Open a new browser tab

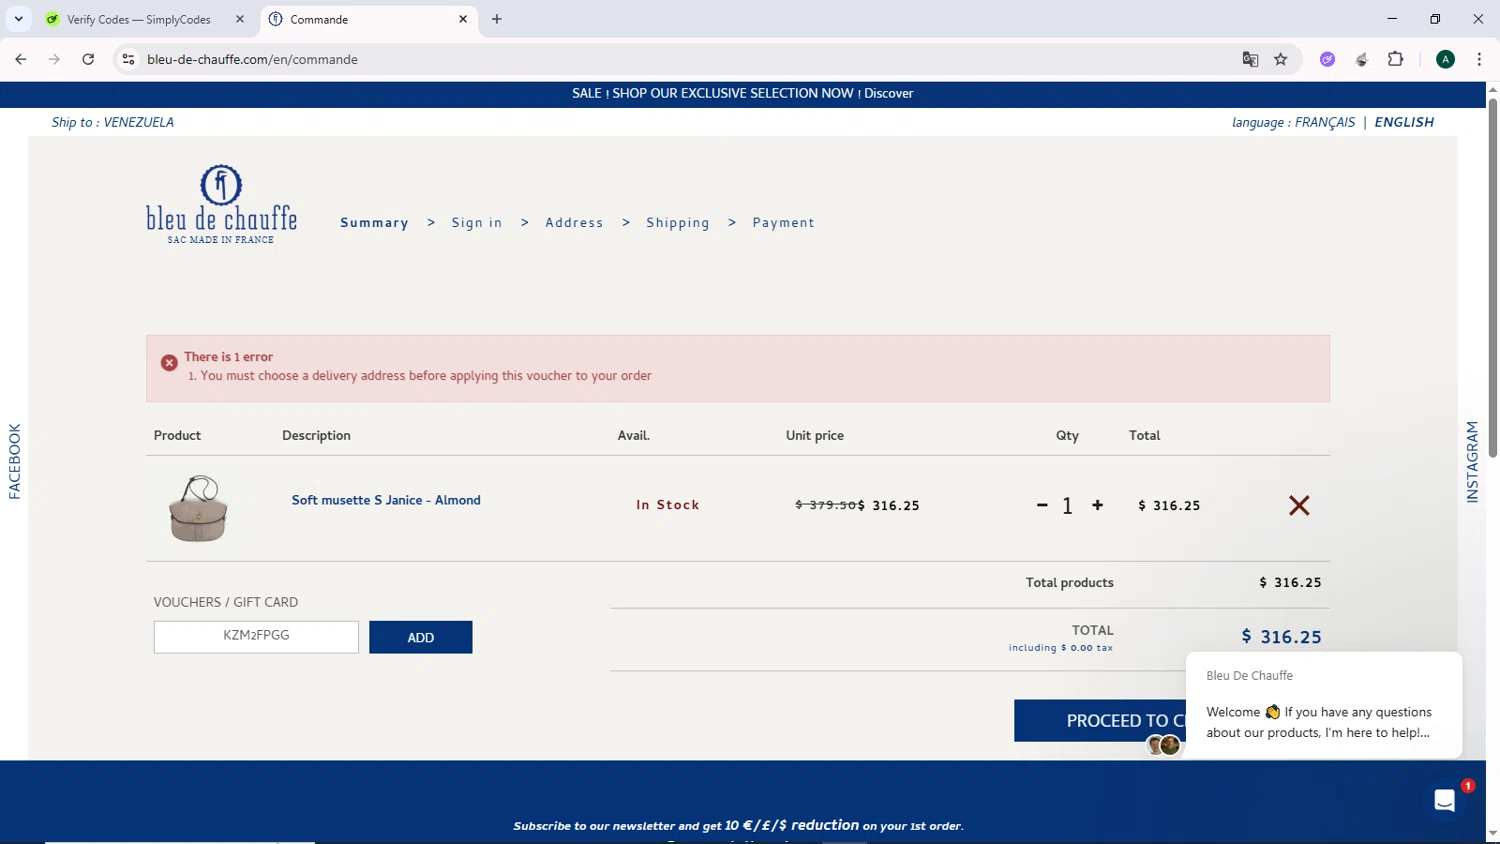[x=497, y=19]
